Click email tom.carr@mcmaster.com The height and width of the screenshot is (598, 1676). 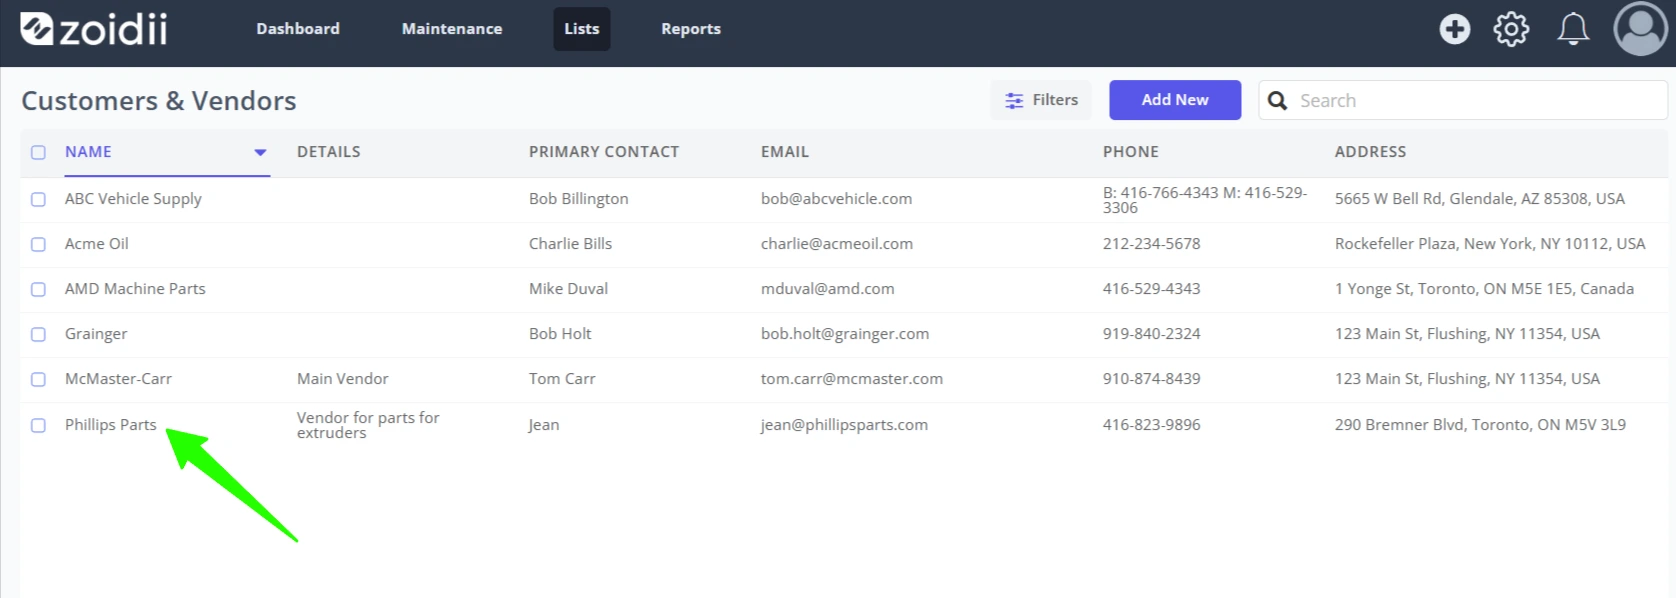click(x=852, y=379)
